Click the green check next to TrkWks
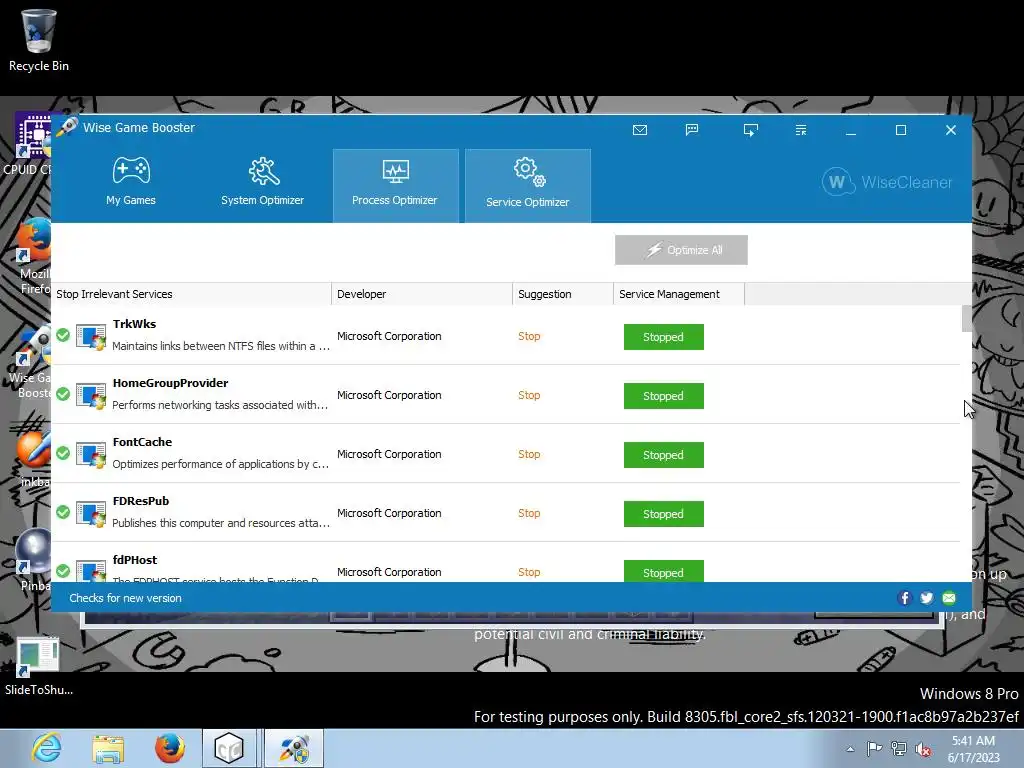Image resolution: width=1024 pixels, height=768 pixels. (63, 335)
